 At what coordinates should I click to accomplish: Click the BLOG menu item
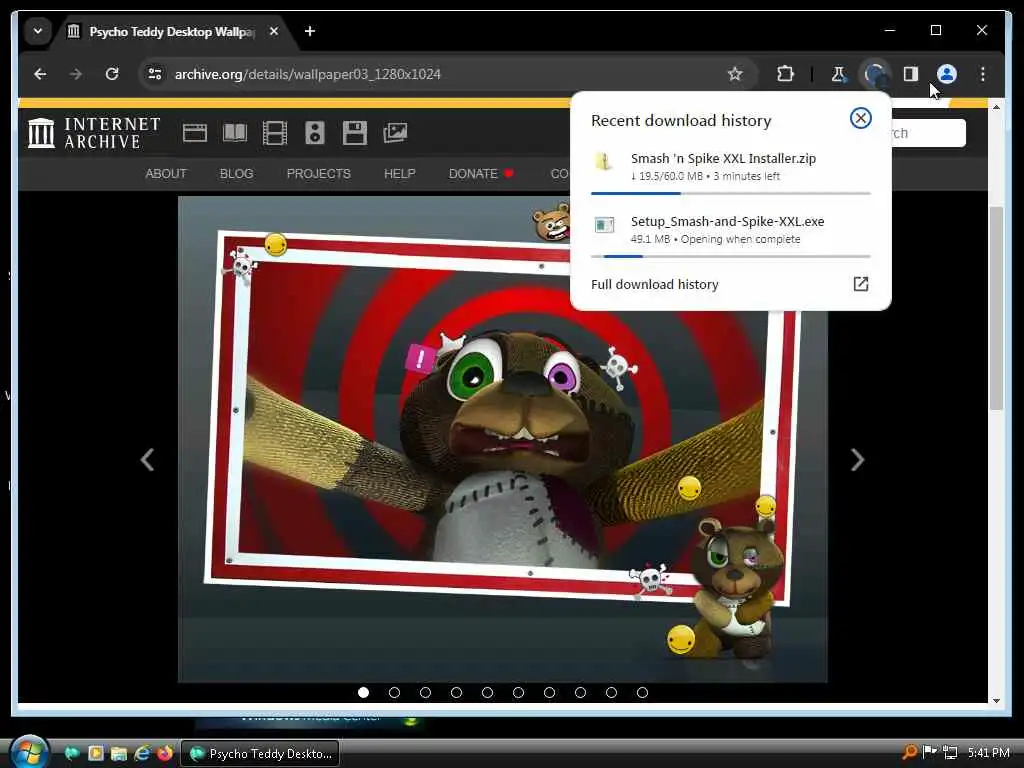236,174
